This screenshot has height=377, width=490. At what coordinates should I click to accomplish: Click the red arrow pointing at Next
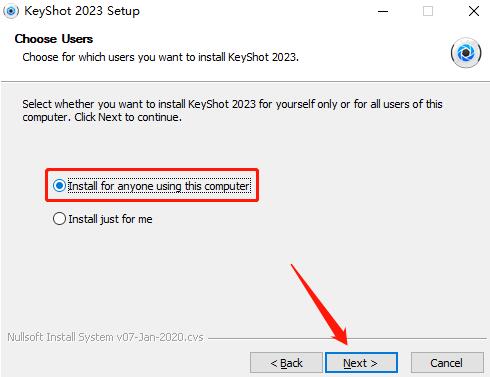pos(319,304)
